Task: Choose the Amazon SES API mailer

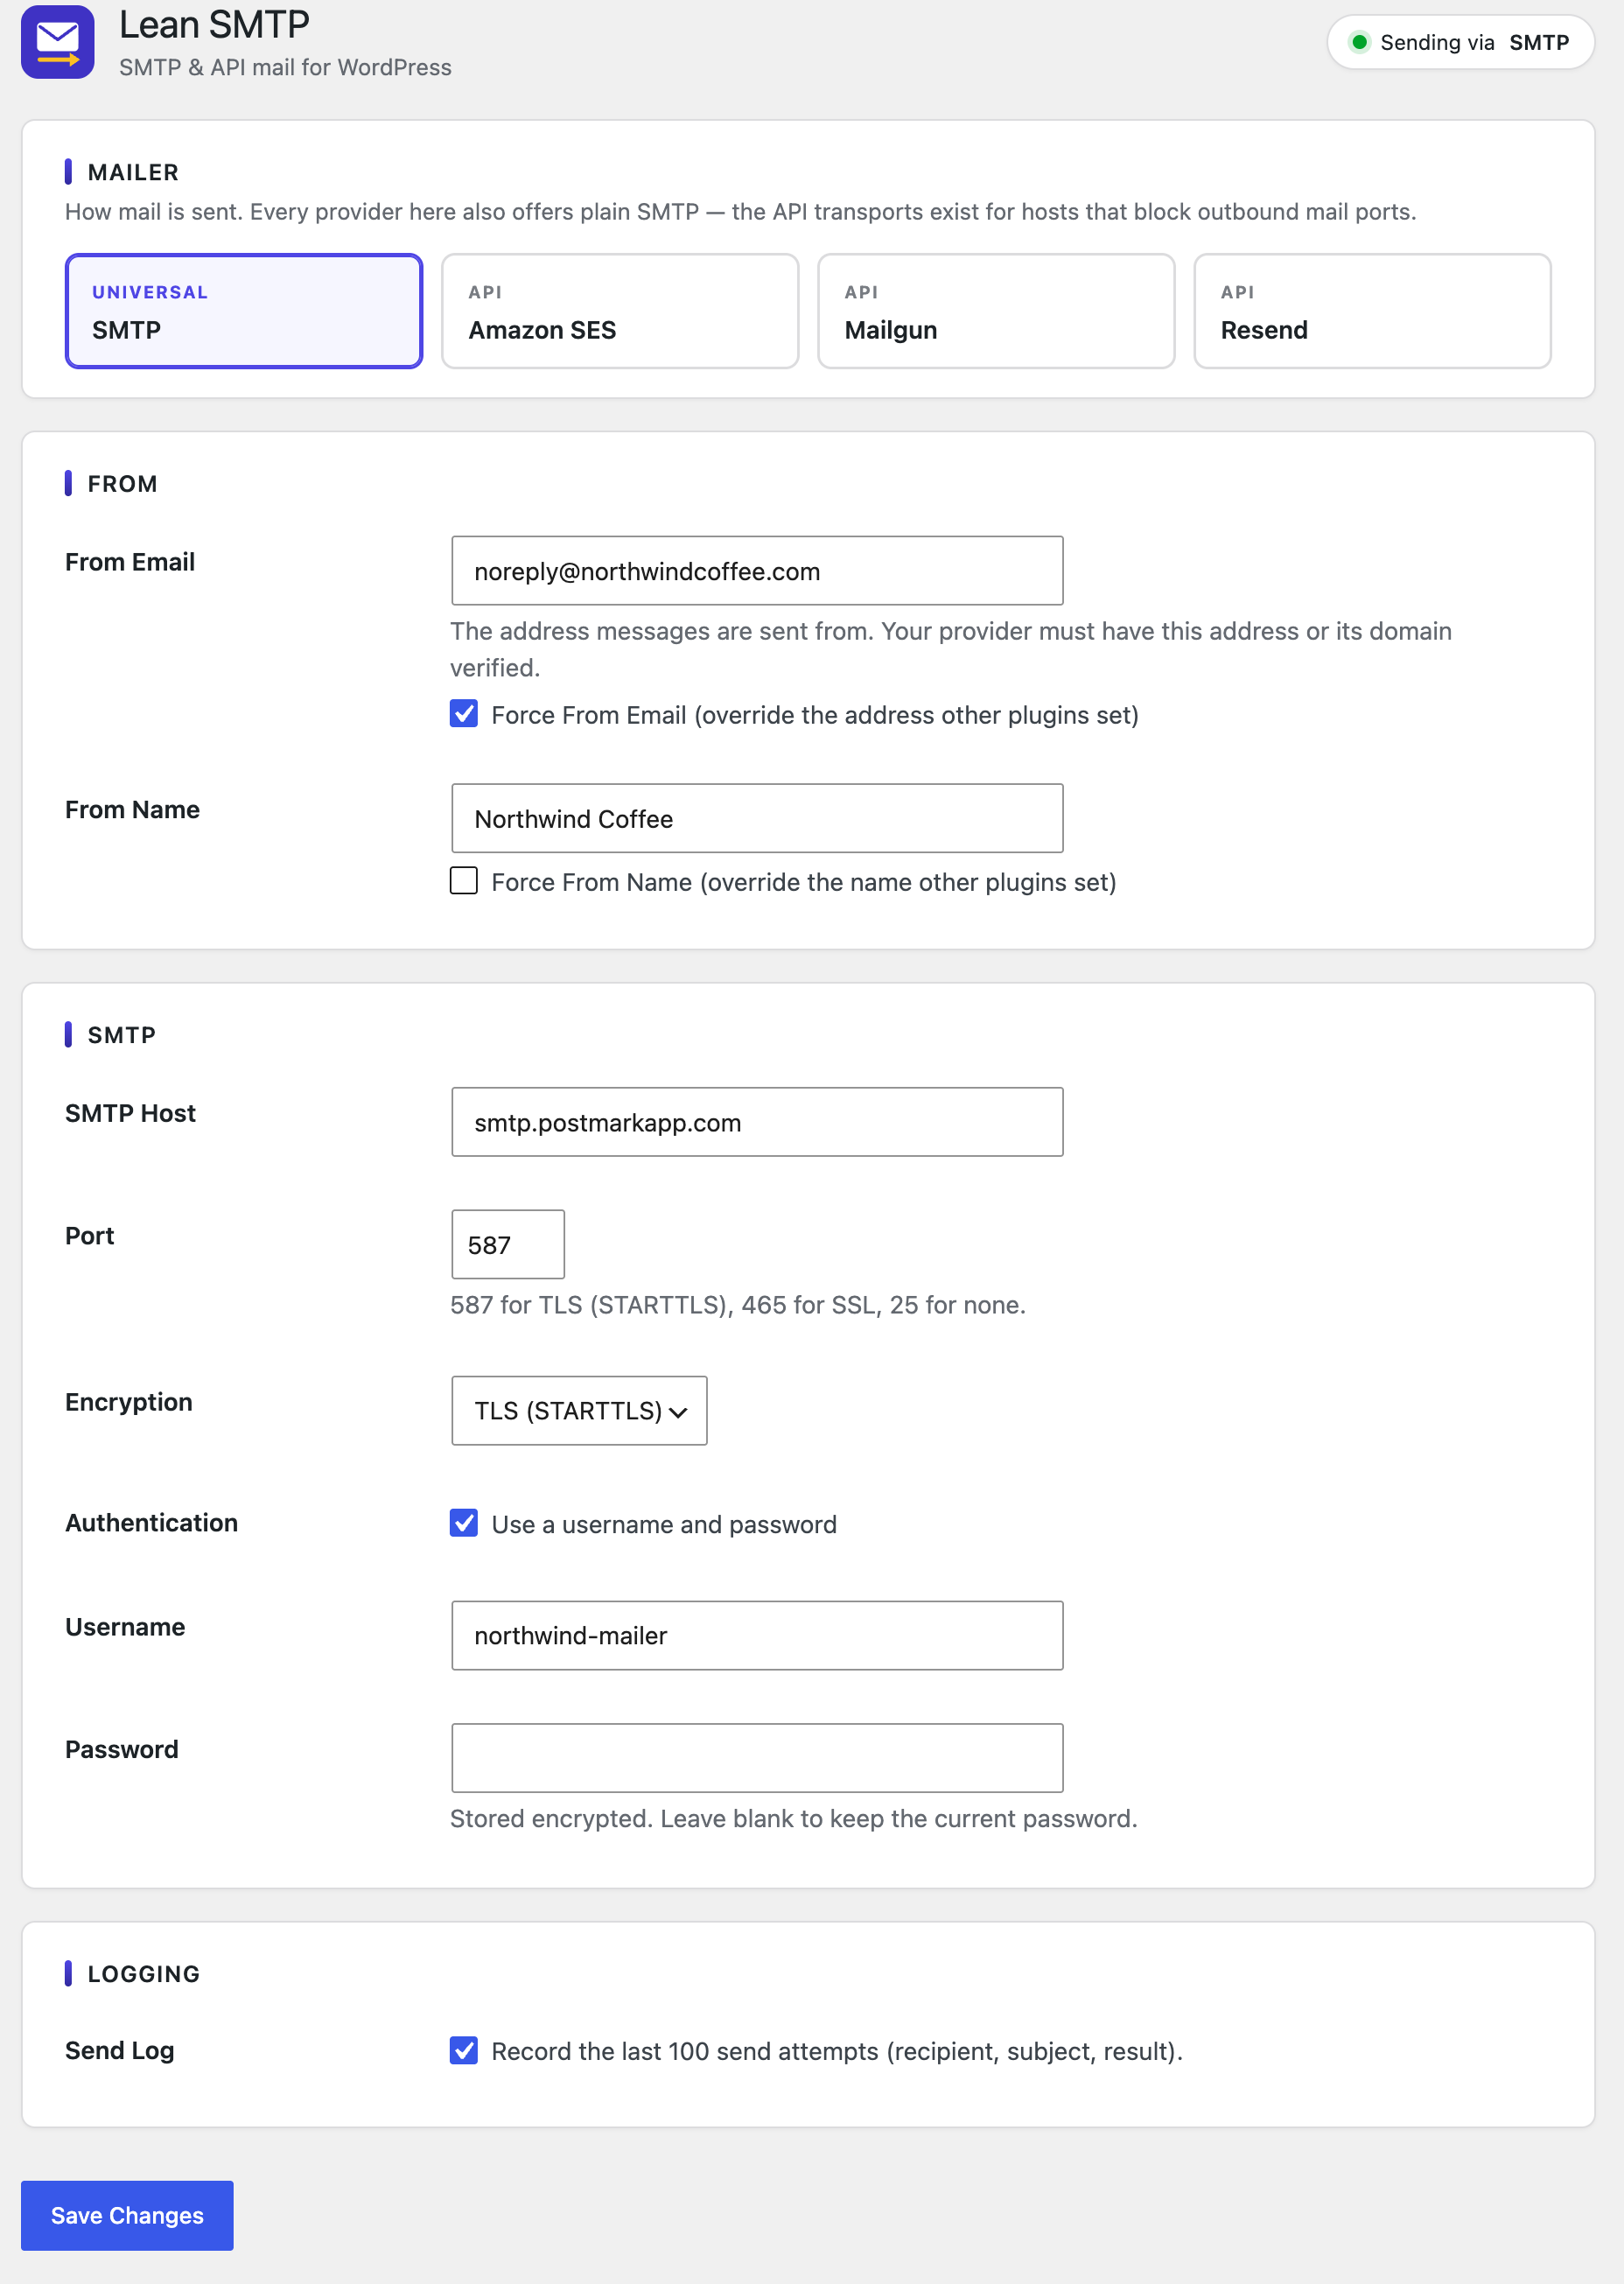Action: tap(620, 311)
